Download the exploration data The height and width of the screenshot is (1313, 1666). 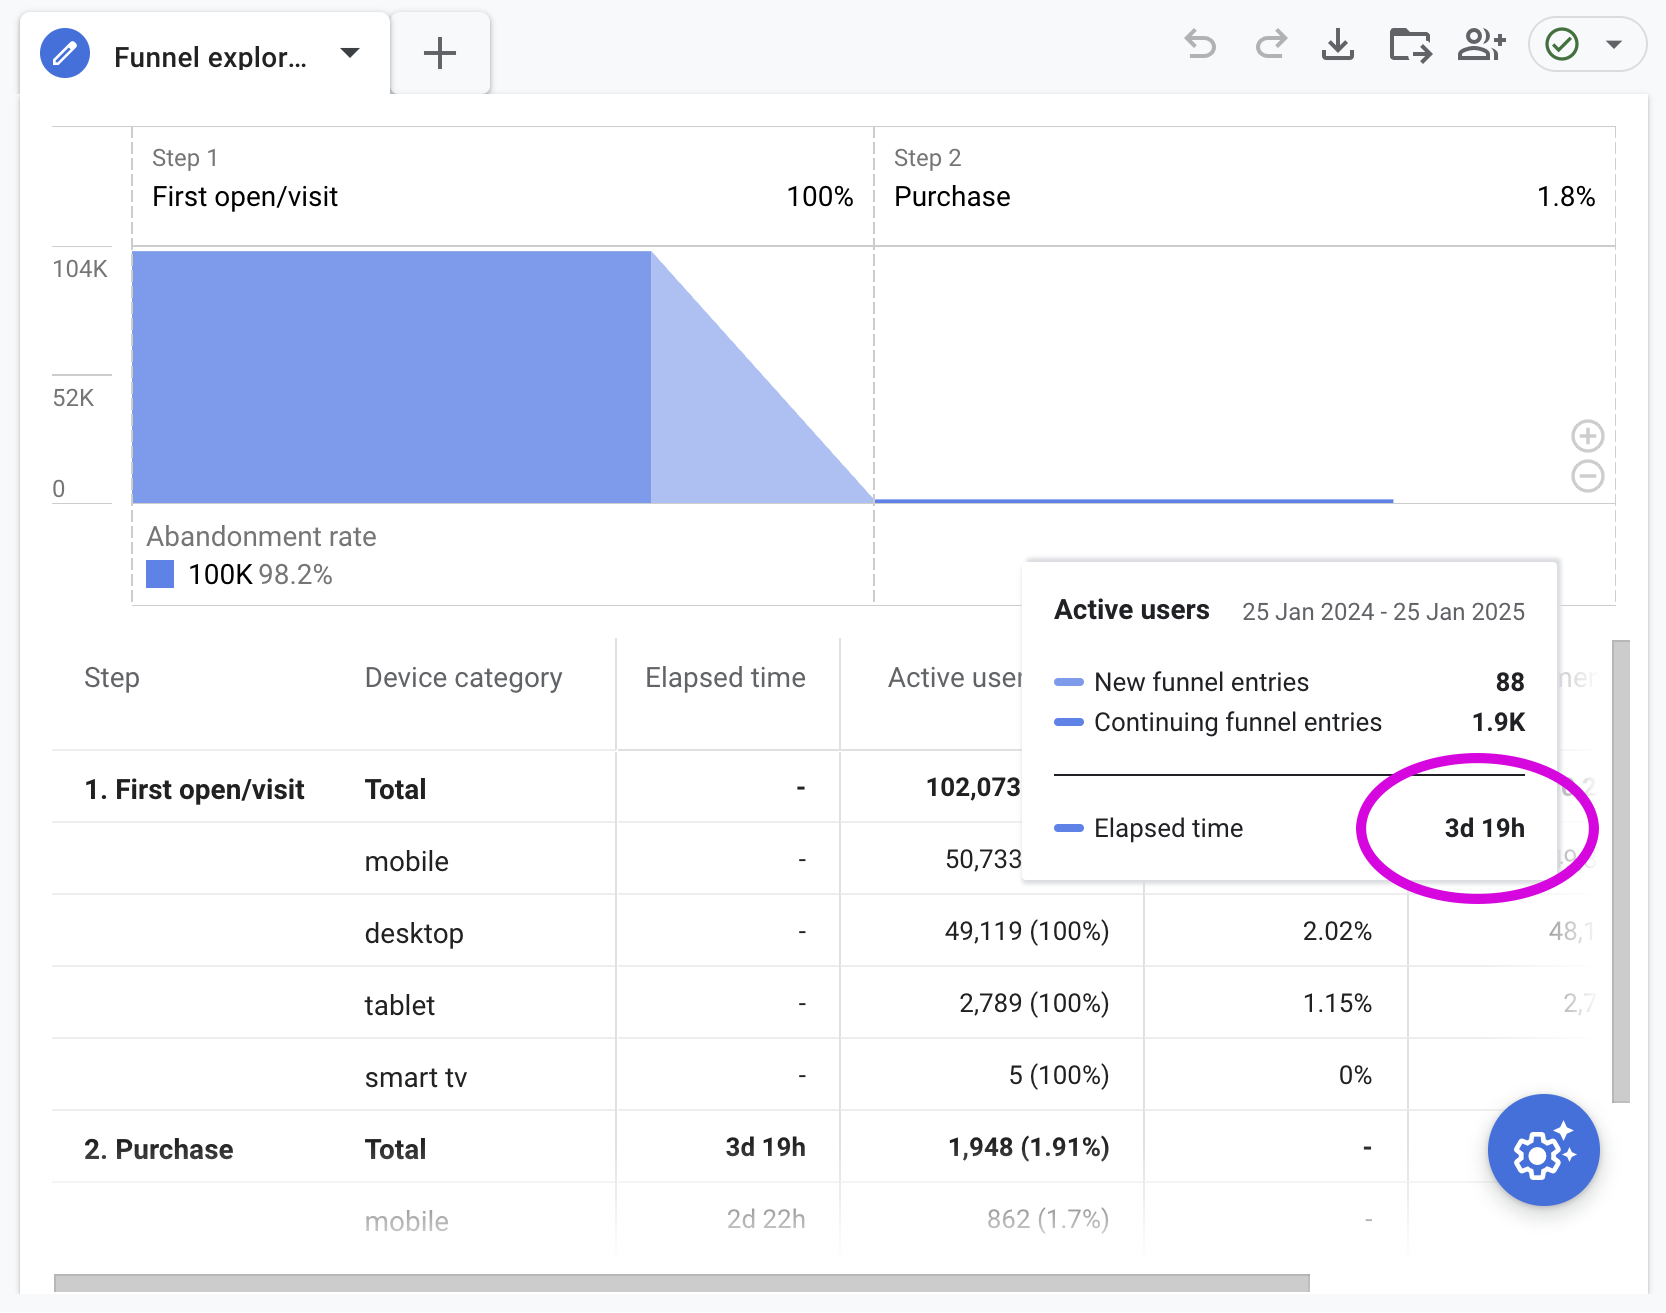(x=1338, y=45)
